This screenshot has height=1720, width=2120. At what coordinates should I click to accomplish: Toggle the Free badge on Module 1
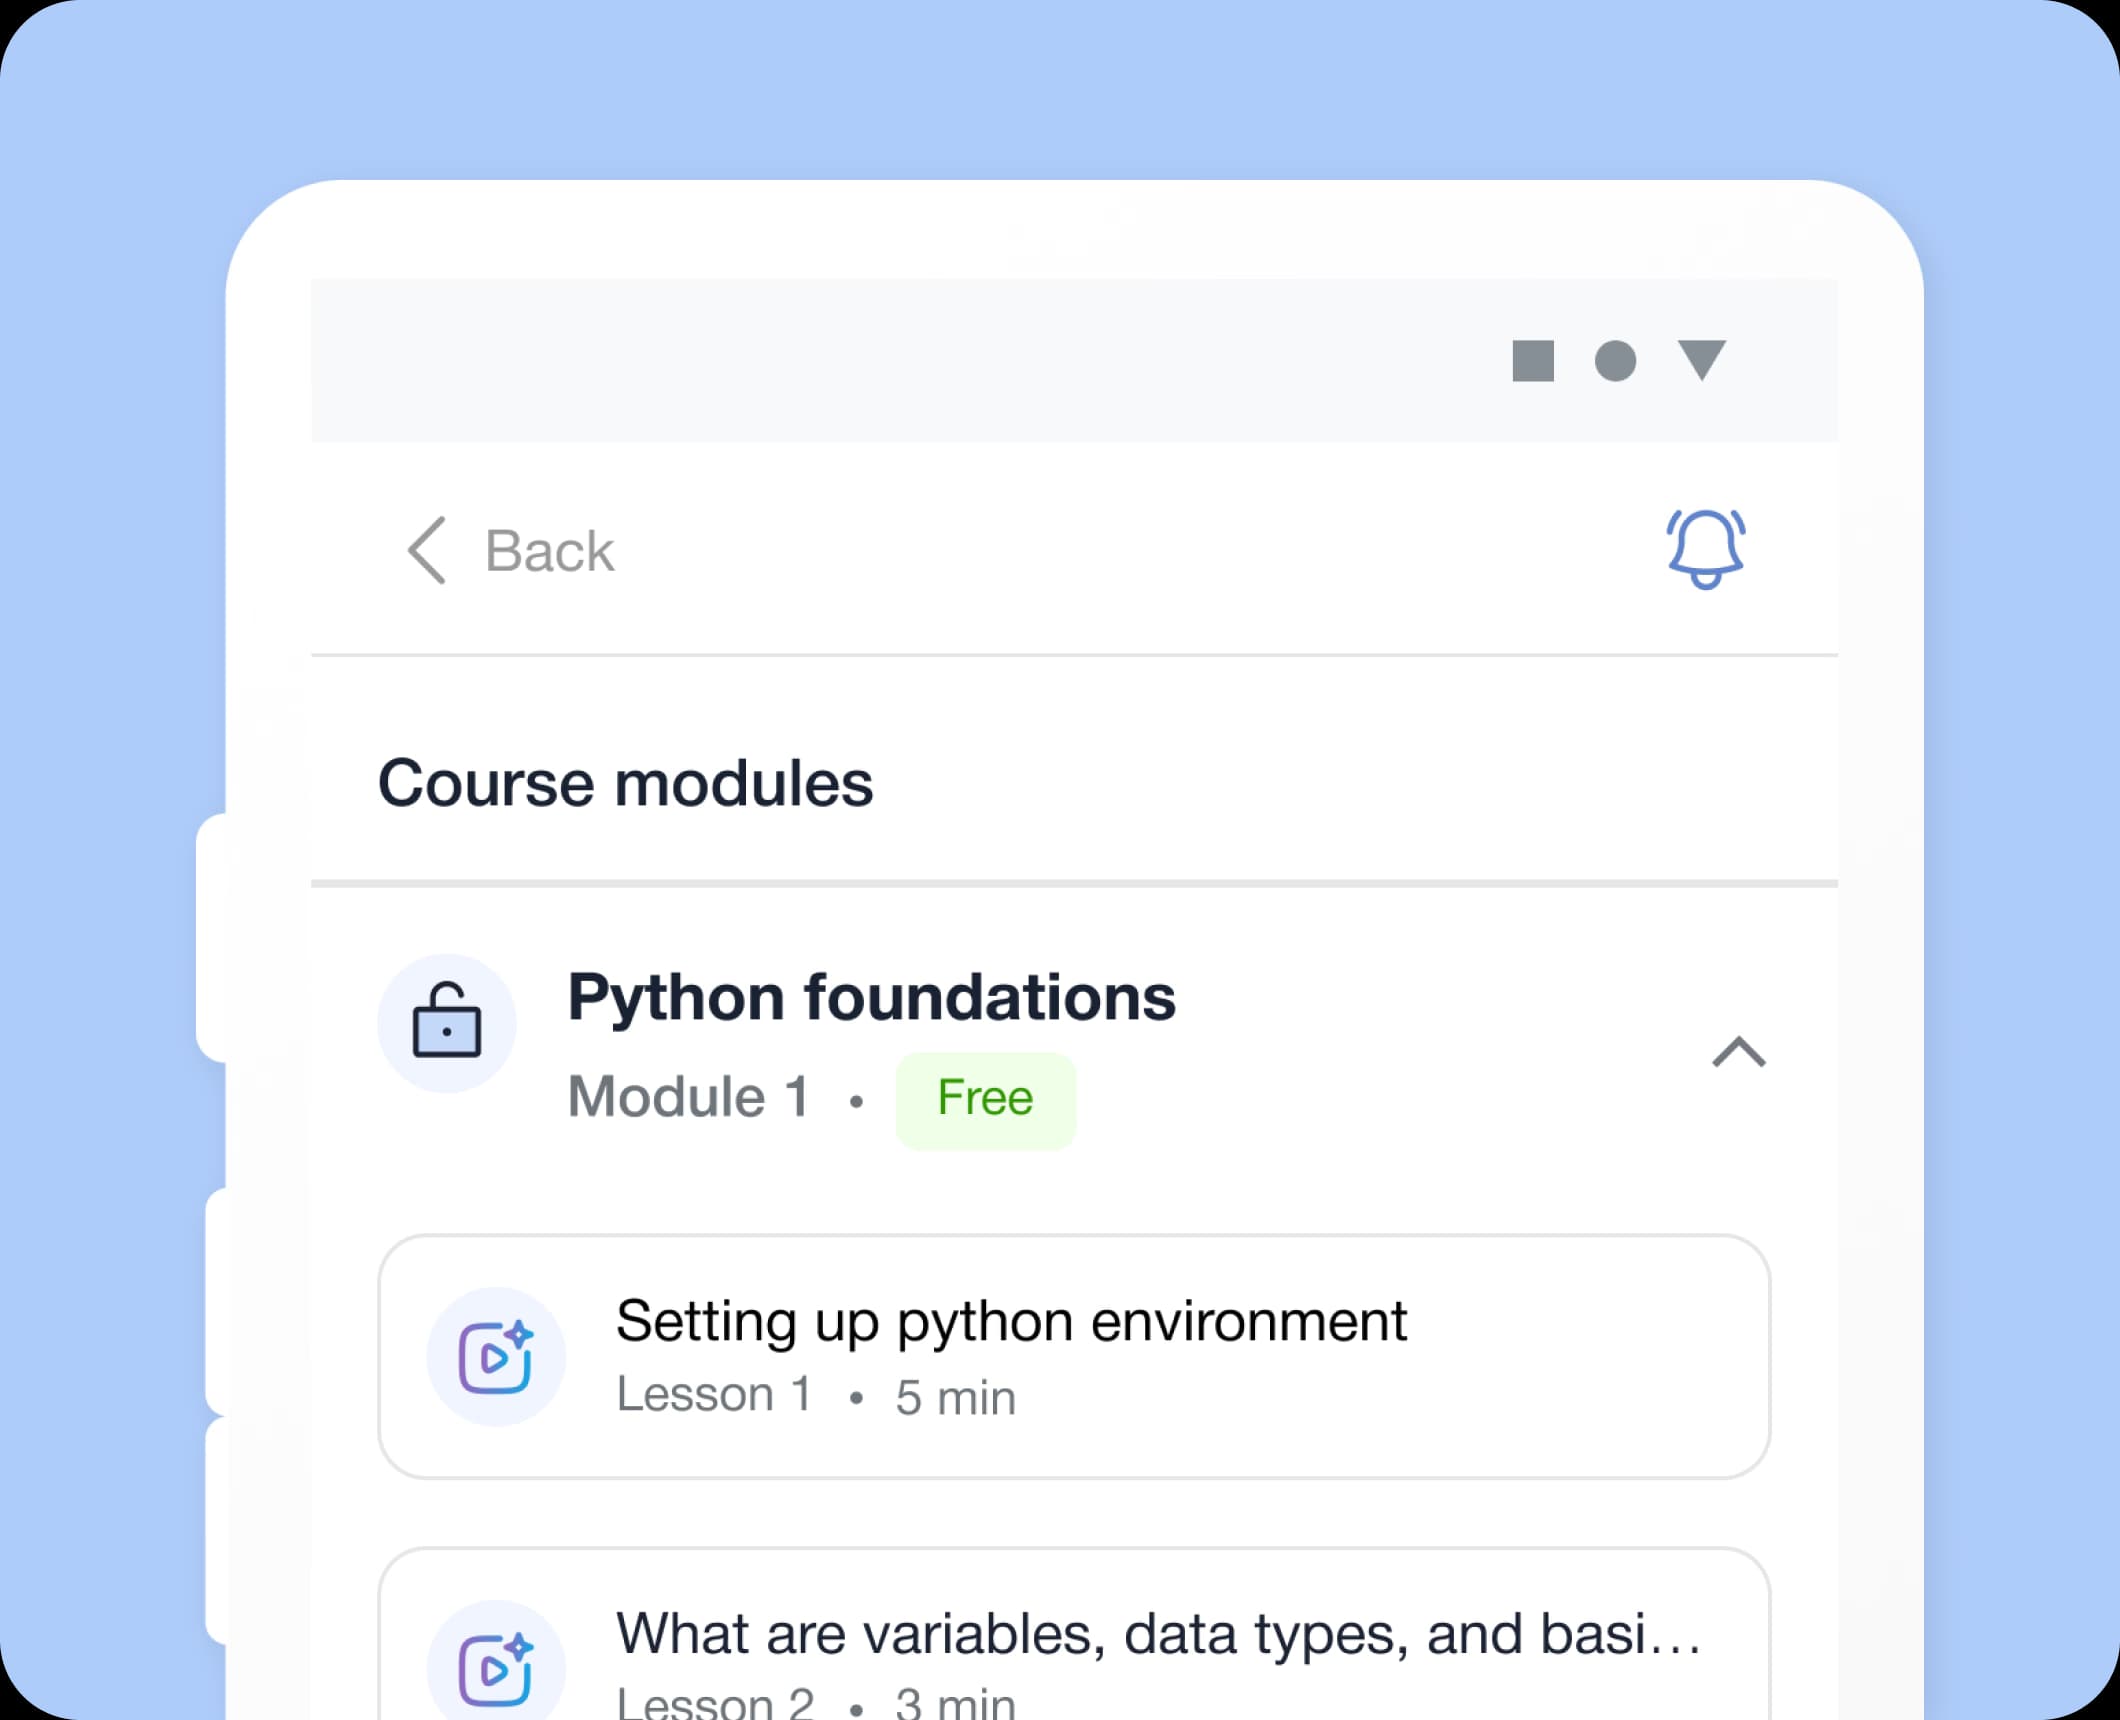(985, 1097)
